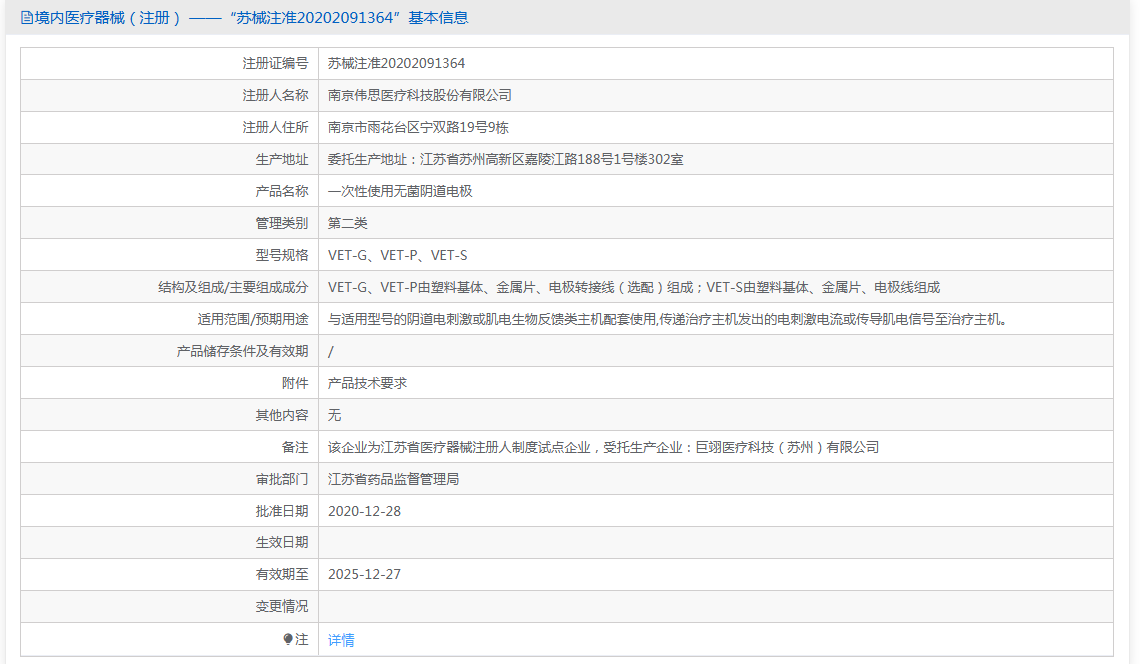This screenshot has height=664, width=1140.
Task: Click the structure composition text beginning VET-G、VET-P由塑料基体
Action: click(x=634, y=287)
